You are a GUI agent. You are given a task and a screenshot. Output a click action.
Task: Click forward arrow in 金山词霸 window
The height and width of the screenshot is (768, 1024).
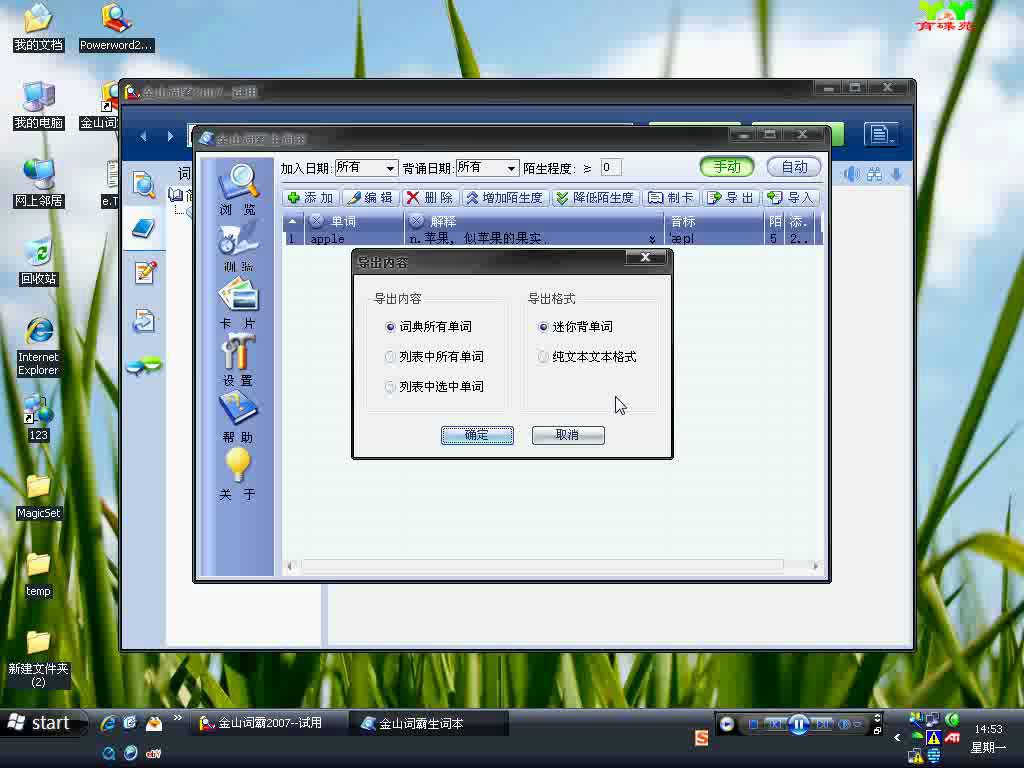pyautogui.click(x=170, y=136)
